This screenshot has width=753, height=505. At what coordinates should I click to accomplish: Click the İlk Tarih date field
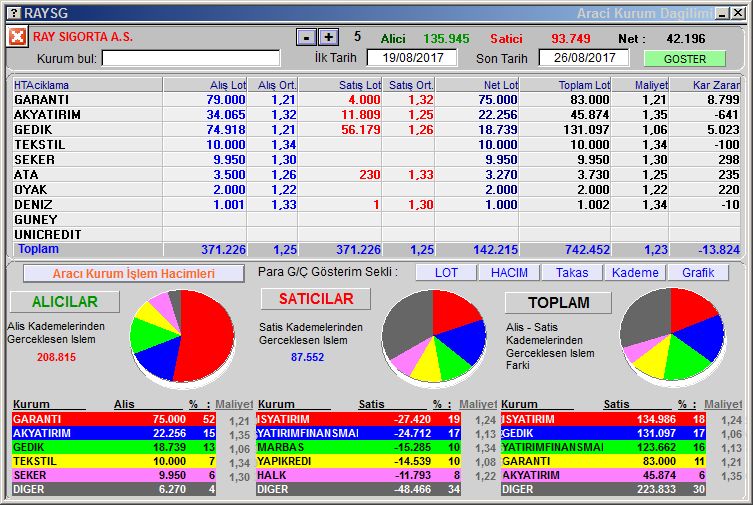412,58
